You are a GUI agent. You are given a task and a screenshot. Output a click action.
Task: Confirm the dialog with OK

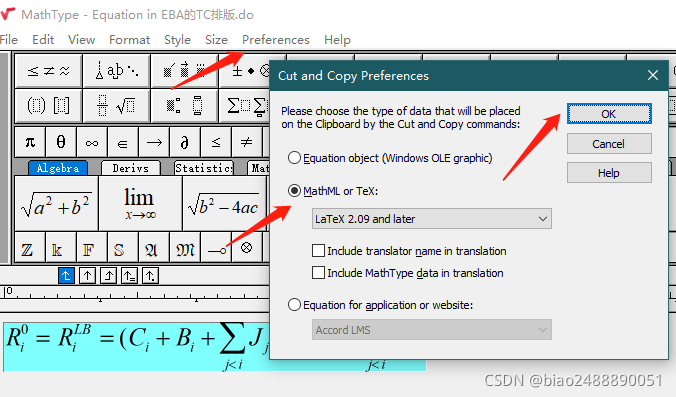tap(609, 114)
